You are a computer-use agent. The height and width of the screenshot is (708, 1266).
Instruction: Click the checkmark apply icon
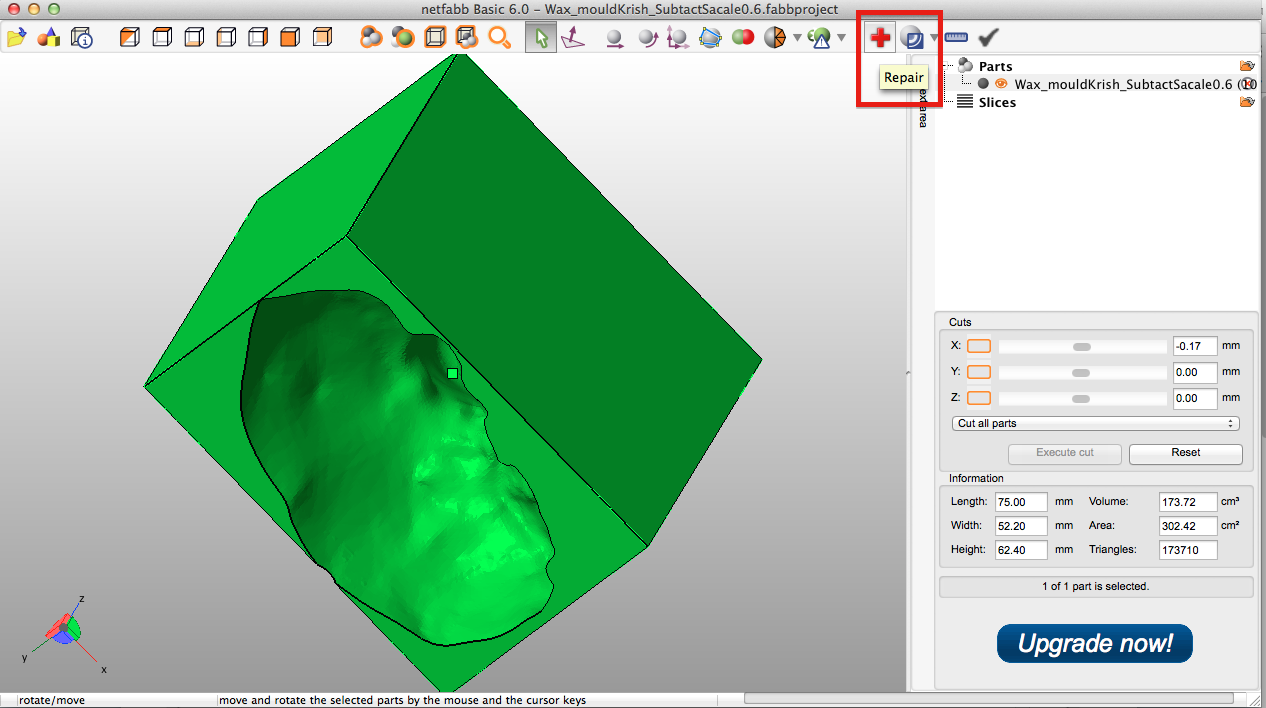[x=989, y=37]
